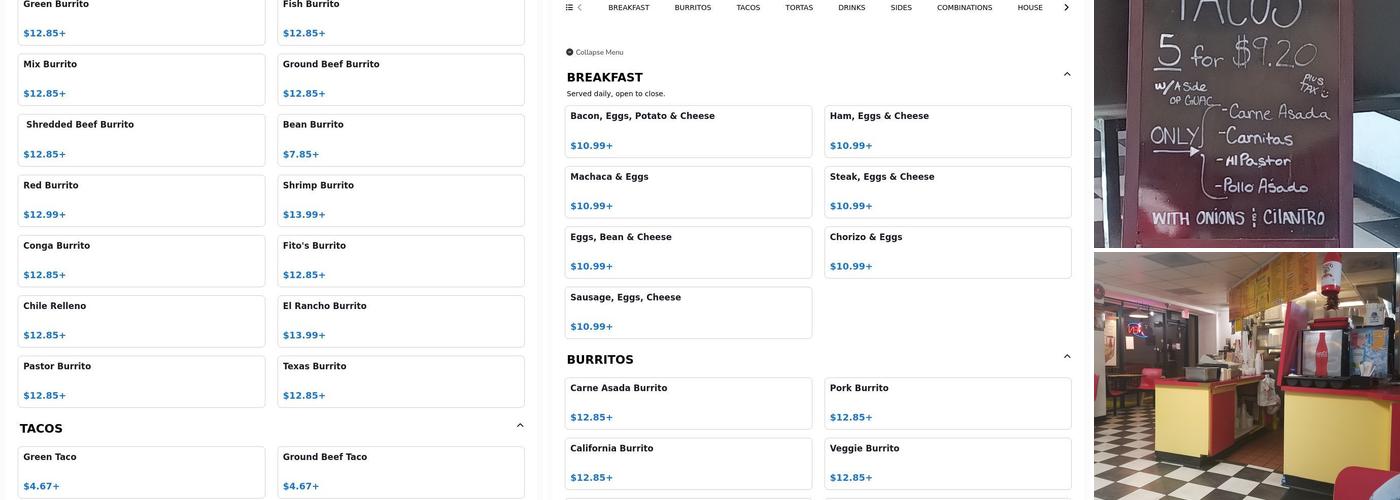Select Mix Burrito item
Screen dimensions: 1400x500
[141, 79]
